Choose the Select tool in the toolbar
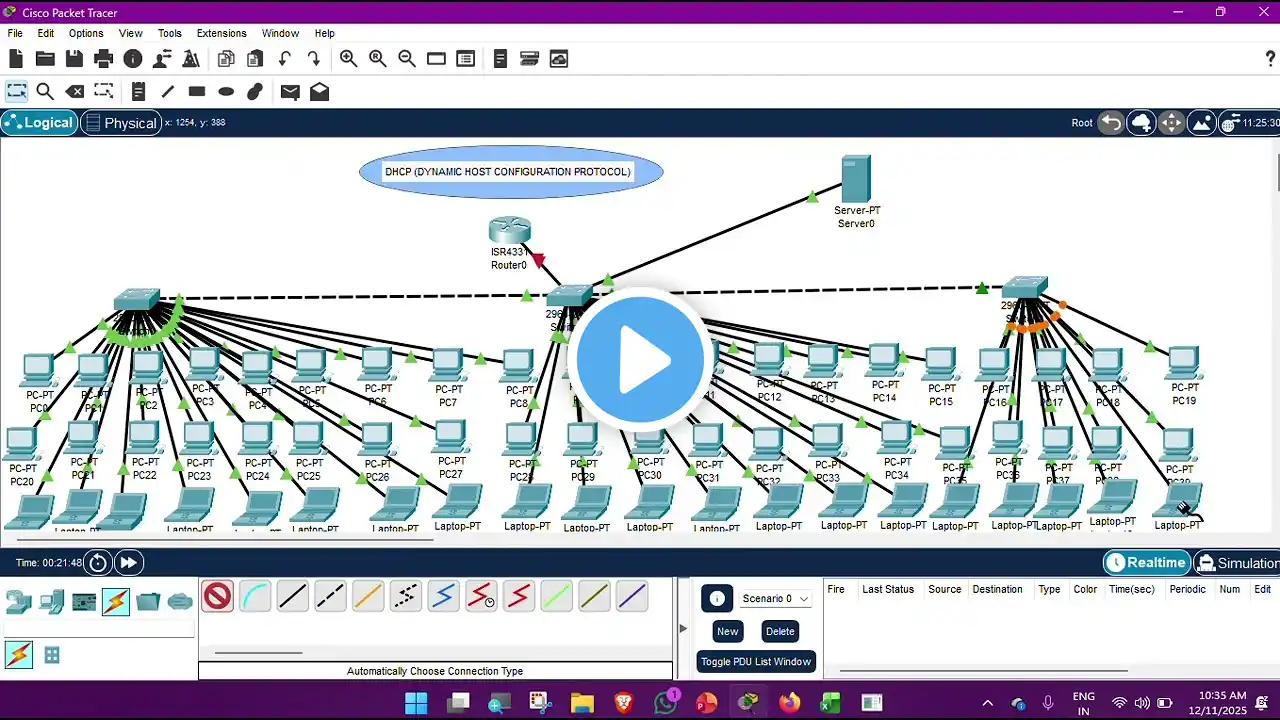Image resolution: width=1280 pixels, height=720 pixels. pyautogui.click(x=17, y=92)
